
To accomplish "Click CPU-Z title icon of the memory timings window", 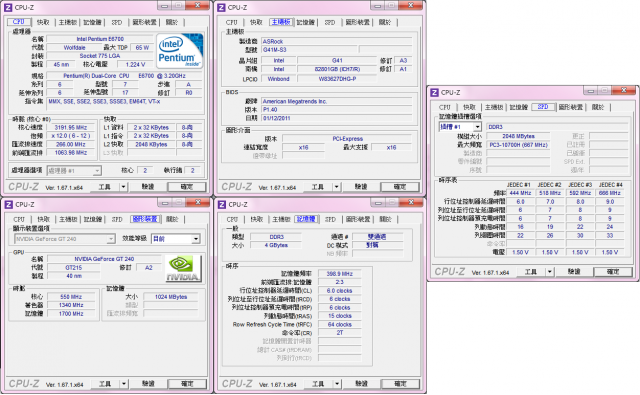I will [222, 204].
